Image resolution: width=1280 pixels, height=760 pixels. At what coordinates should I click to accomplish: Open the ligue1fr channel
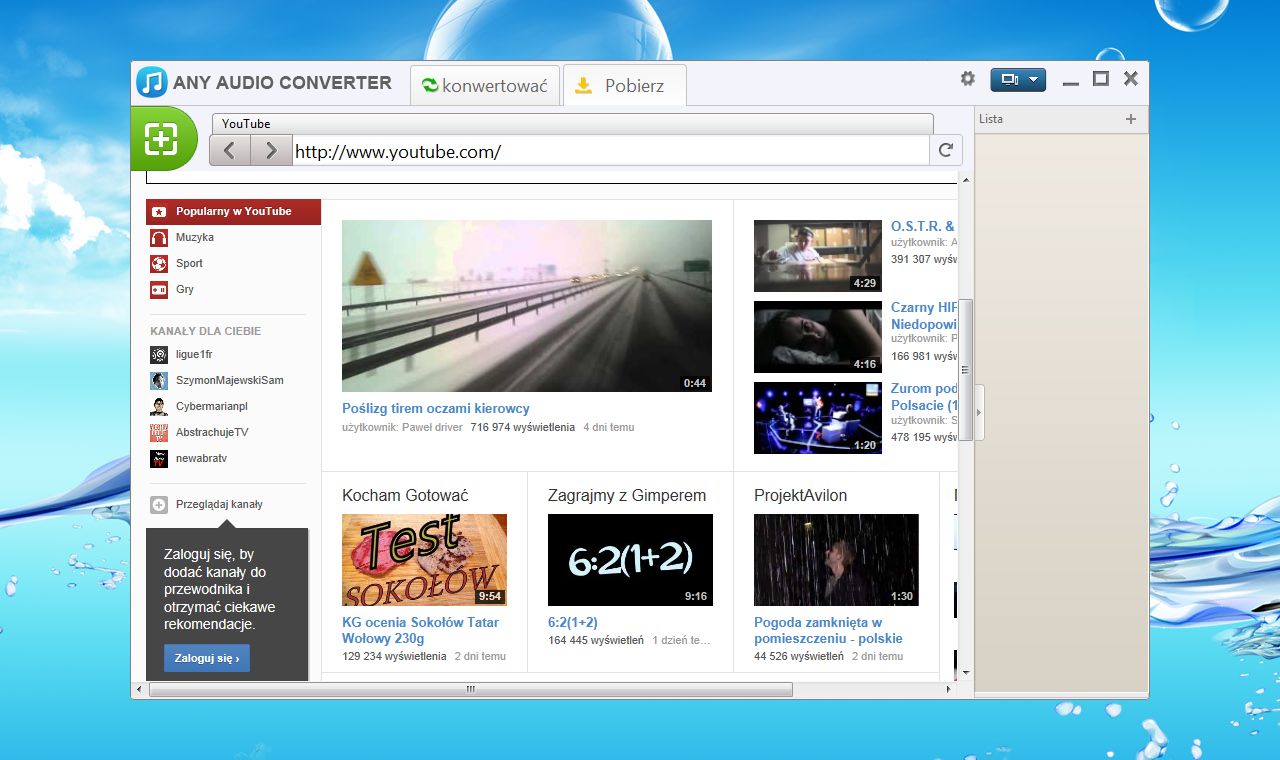click(x=194, y=354)
